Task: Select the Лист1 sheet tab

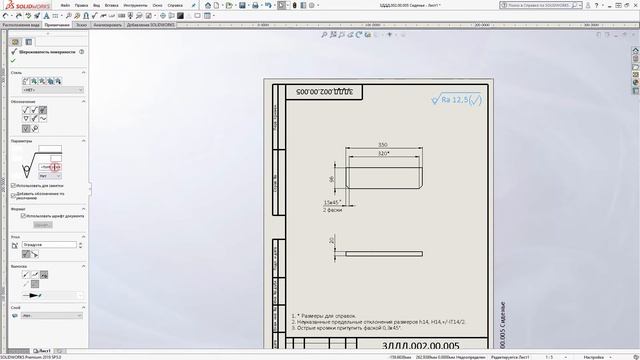Action: pyautogui.click(x=42, y=351)
